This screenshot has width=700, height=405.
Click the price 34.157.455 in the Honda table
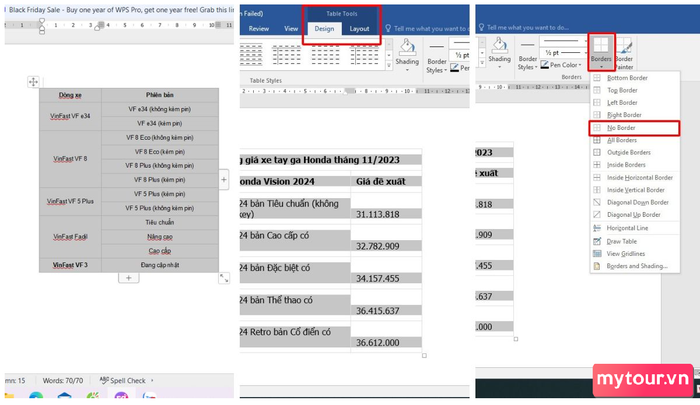coord(378,279)
